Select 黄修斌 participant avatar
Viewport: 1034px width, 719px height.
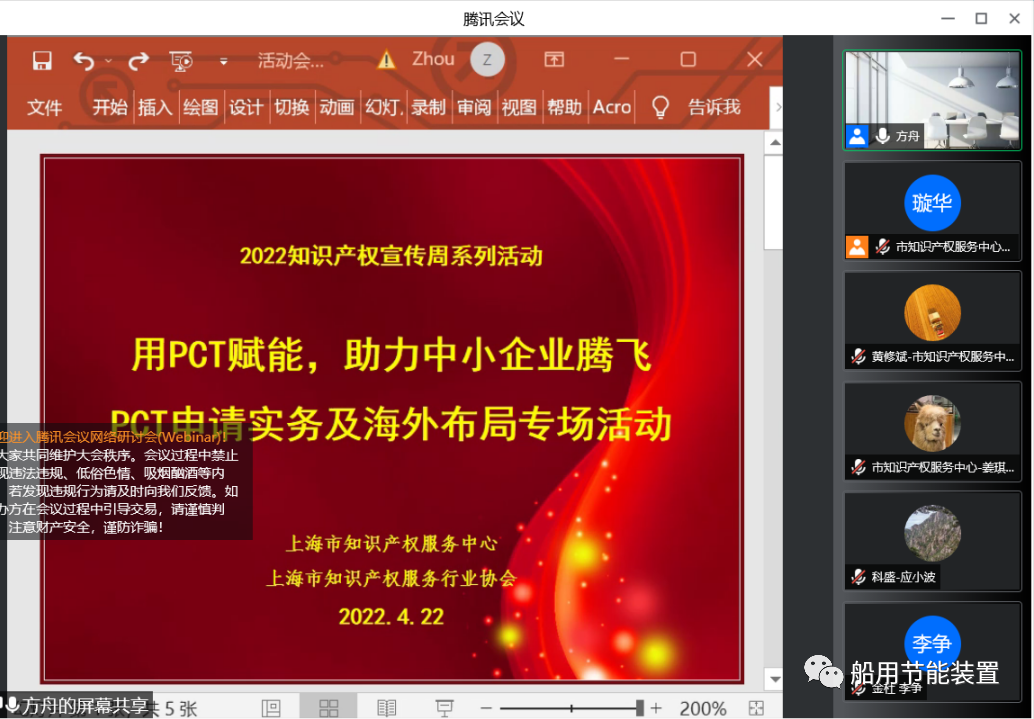932,313
